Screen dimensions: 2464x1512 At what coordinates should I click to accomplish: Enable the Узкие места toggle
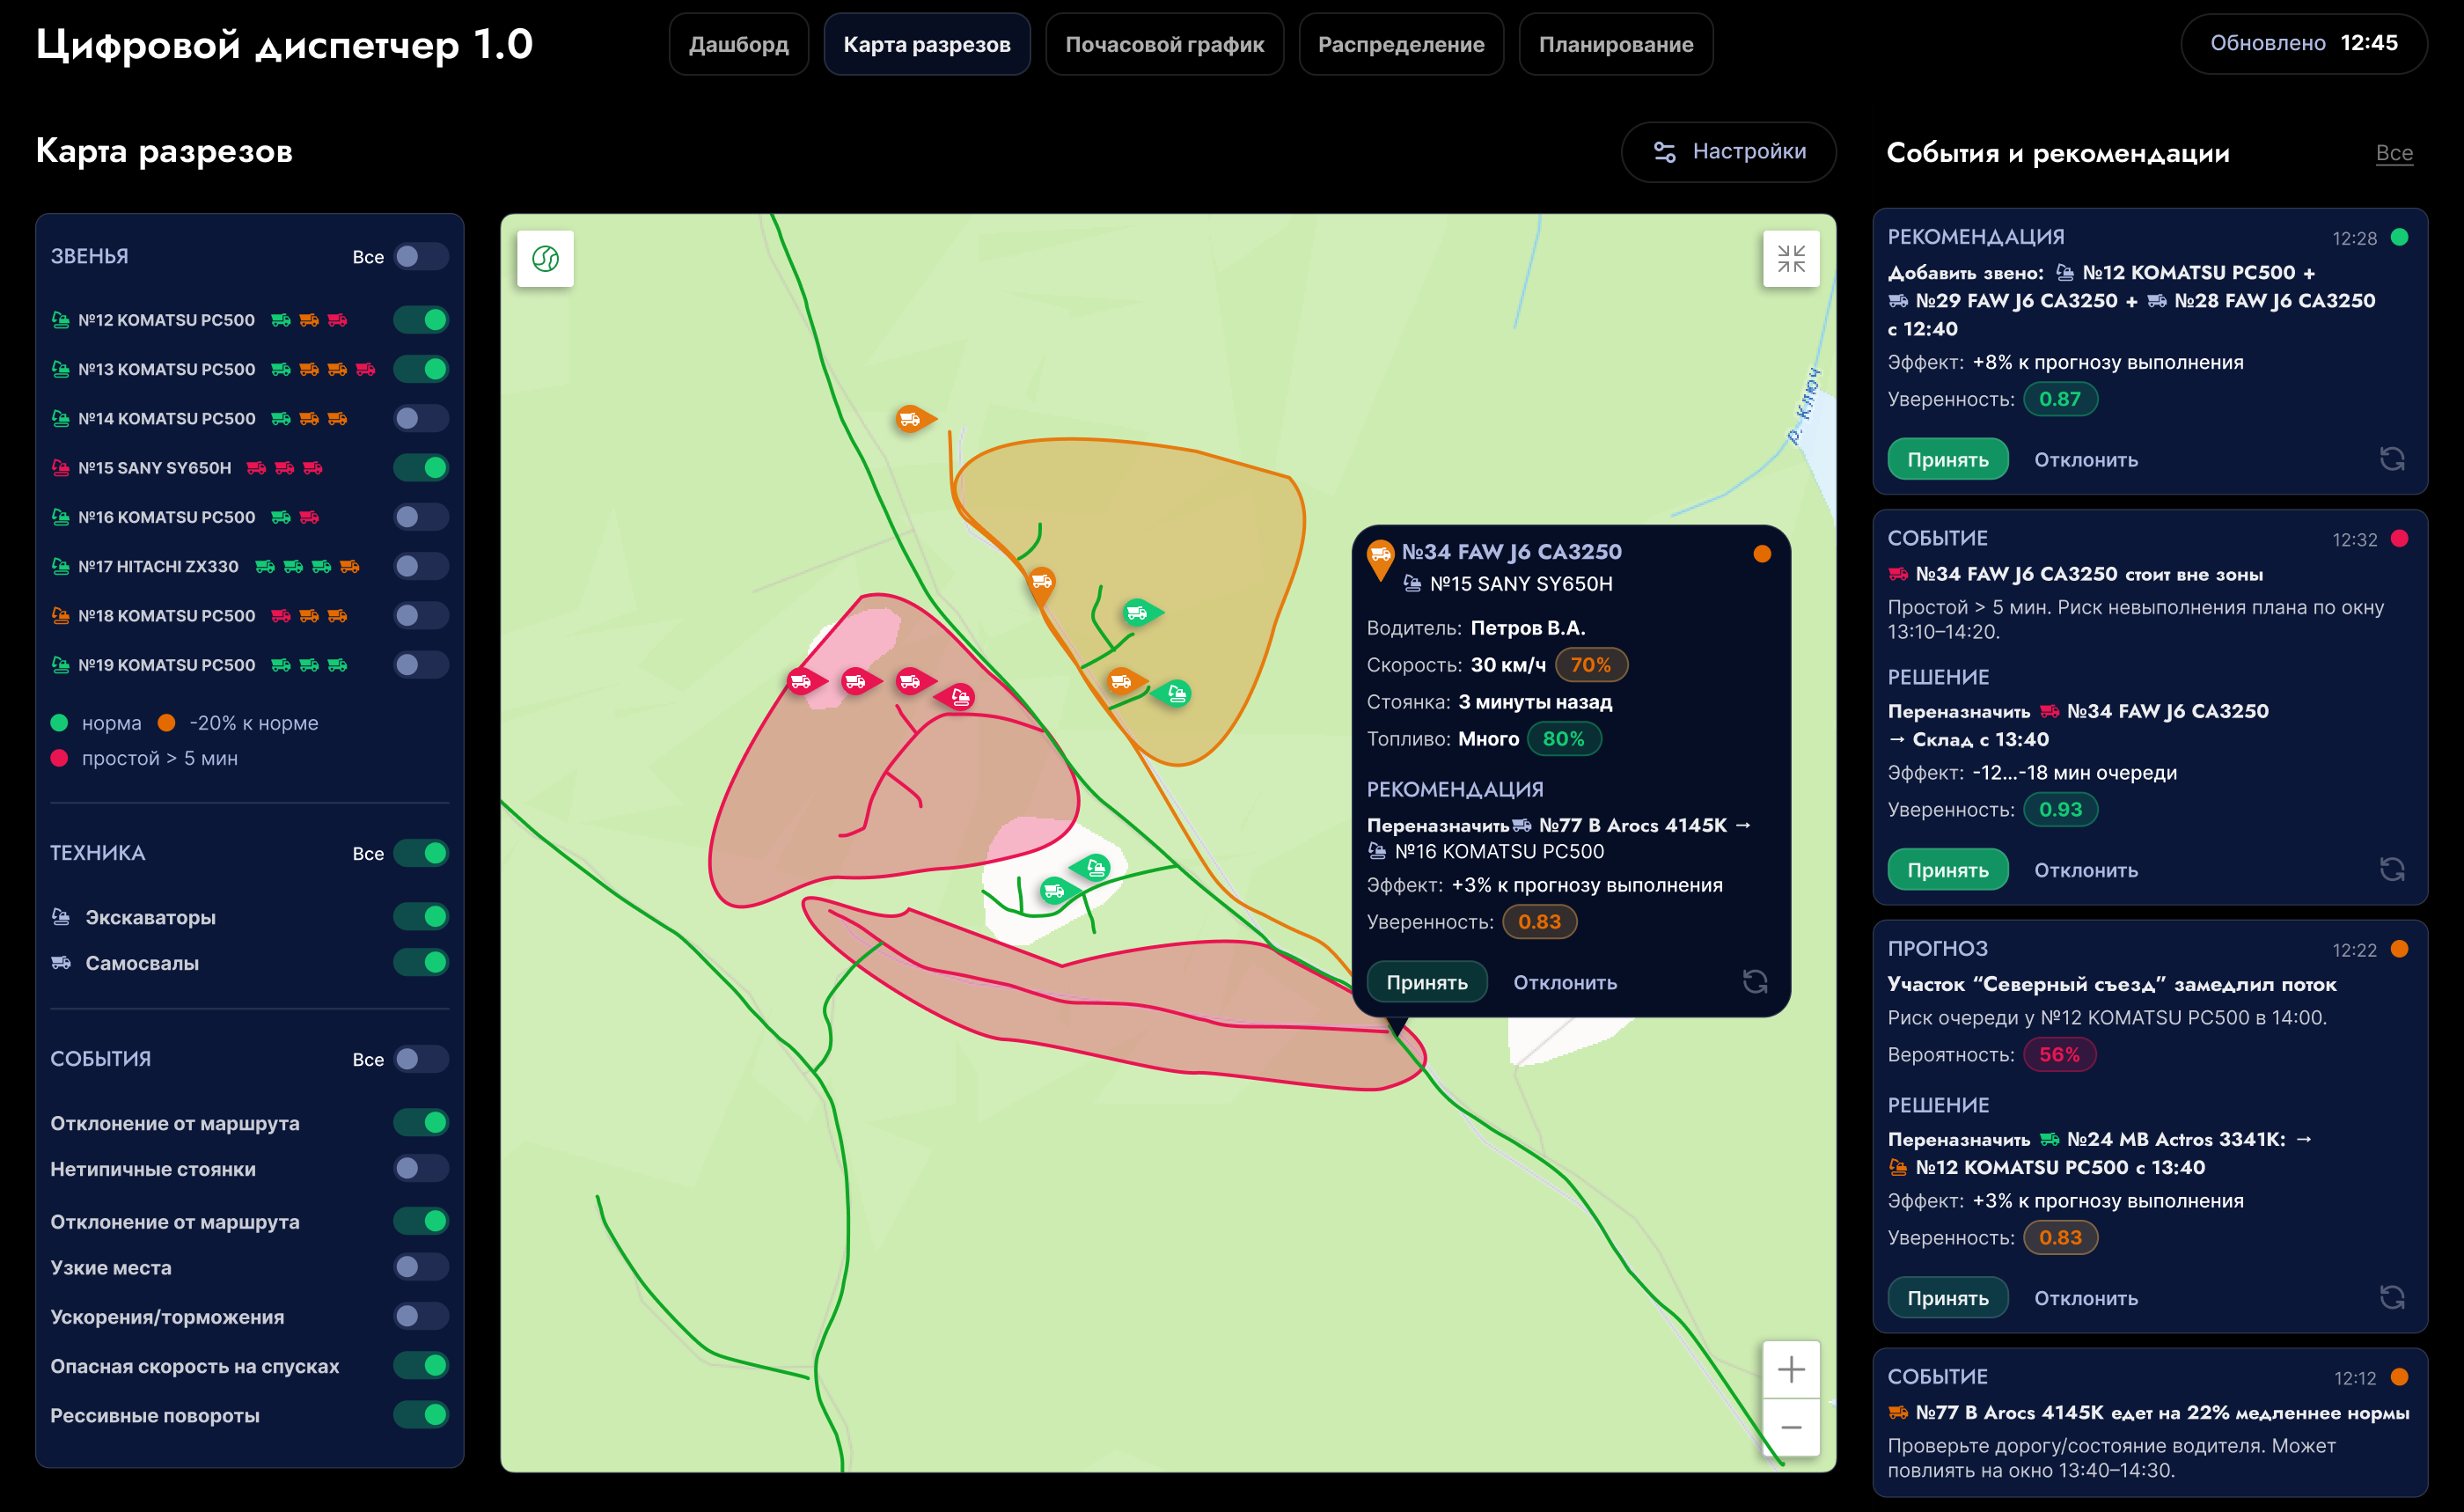421,1267
